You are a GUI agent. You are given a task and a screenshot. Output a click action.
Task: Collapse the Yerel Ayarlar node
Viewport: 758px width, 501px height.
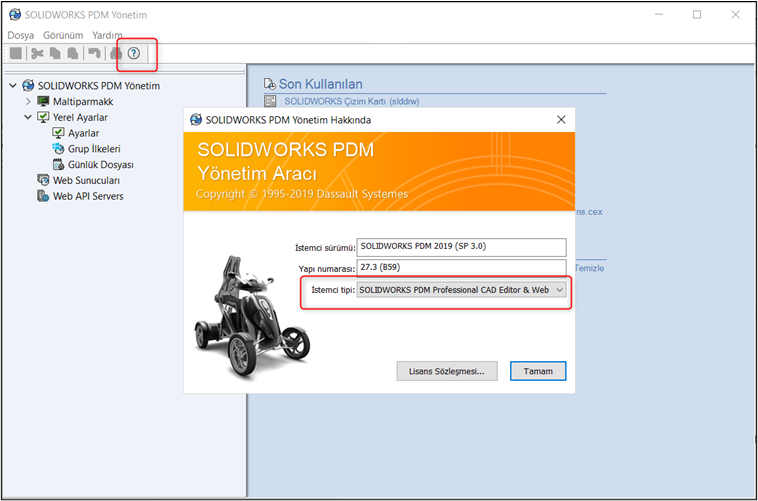28,117
